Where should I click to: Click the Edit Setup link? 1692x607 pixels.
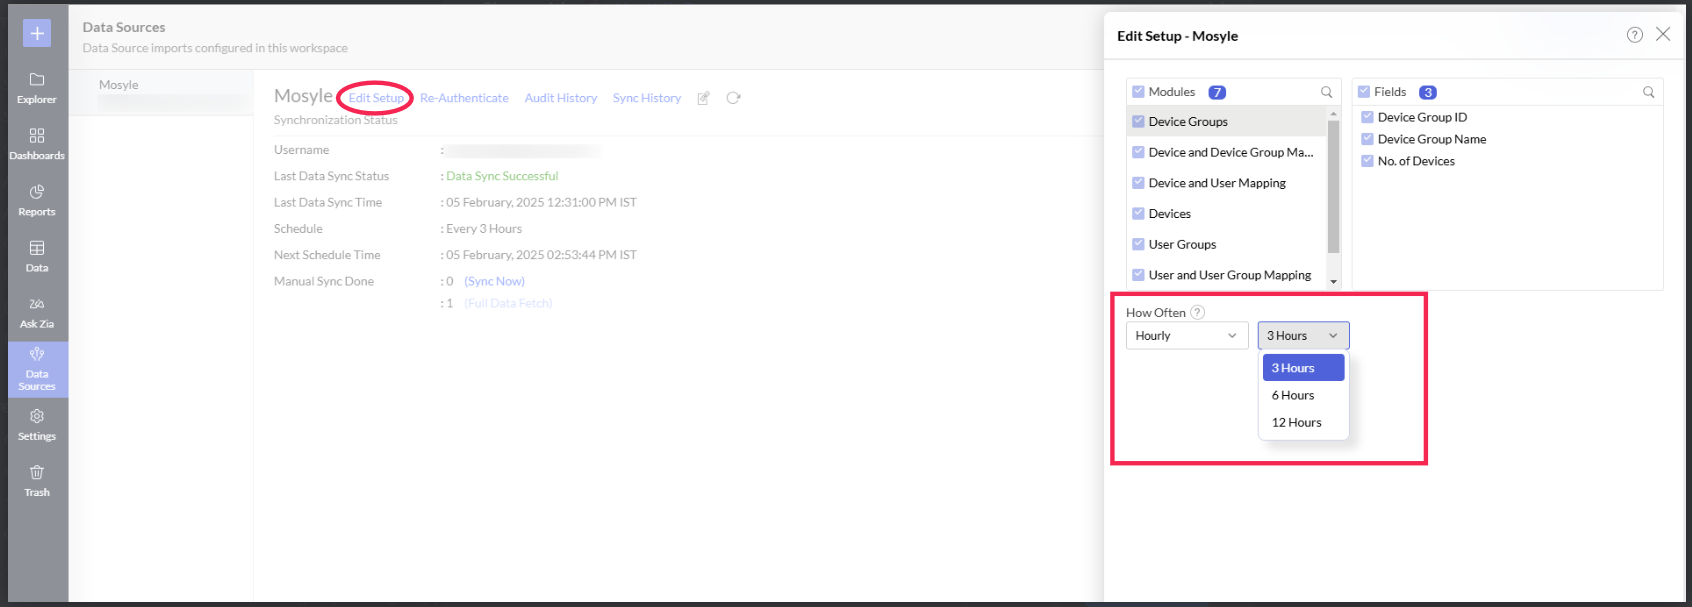click(376, 98)
